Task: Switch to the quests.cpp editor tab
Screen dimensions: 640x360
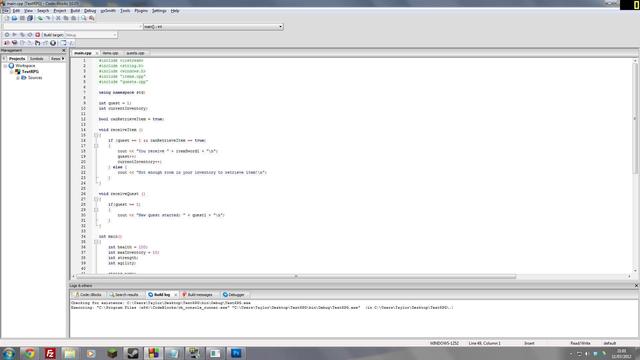Action: (x=135, y=53)
